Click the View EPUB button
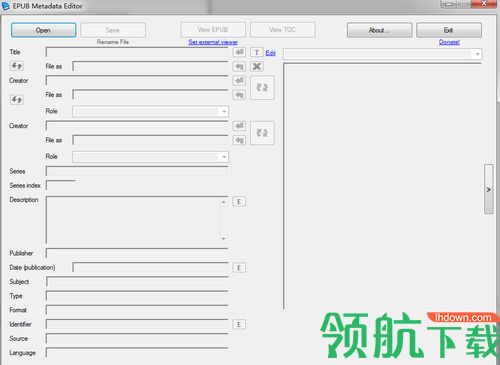The height and width of the screenshot is (365, 500). pos(213,30)
